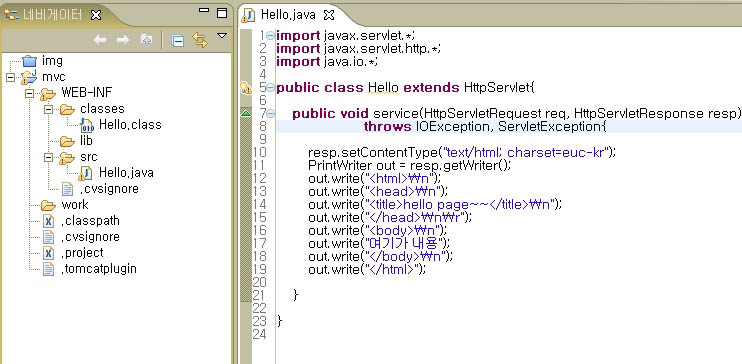This screenshot has width=742, height=364.
Task: Click the warning marker icon on line 5
Action: (246, 88)
